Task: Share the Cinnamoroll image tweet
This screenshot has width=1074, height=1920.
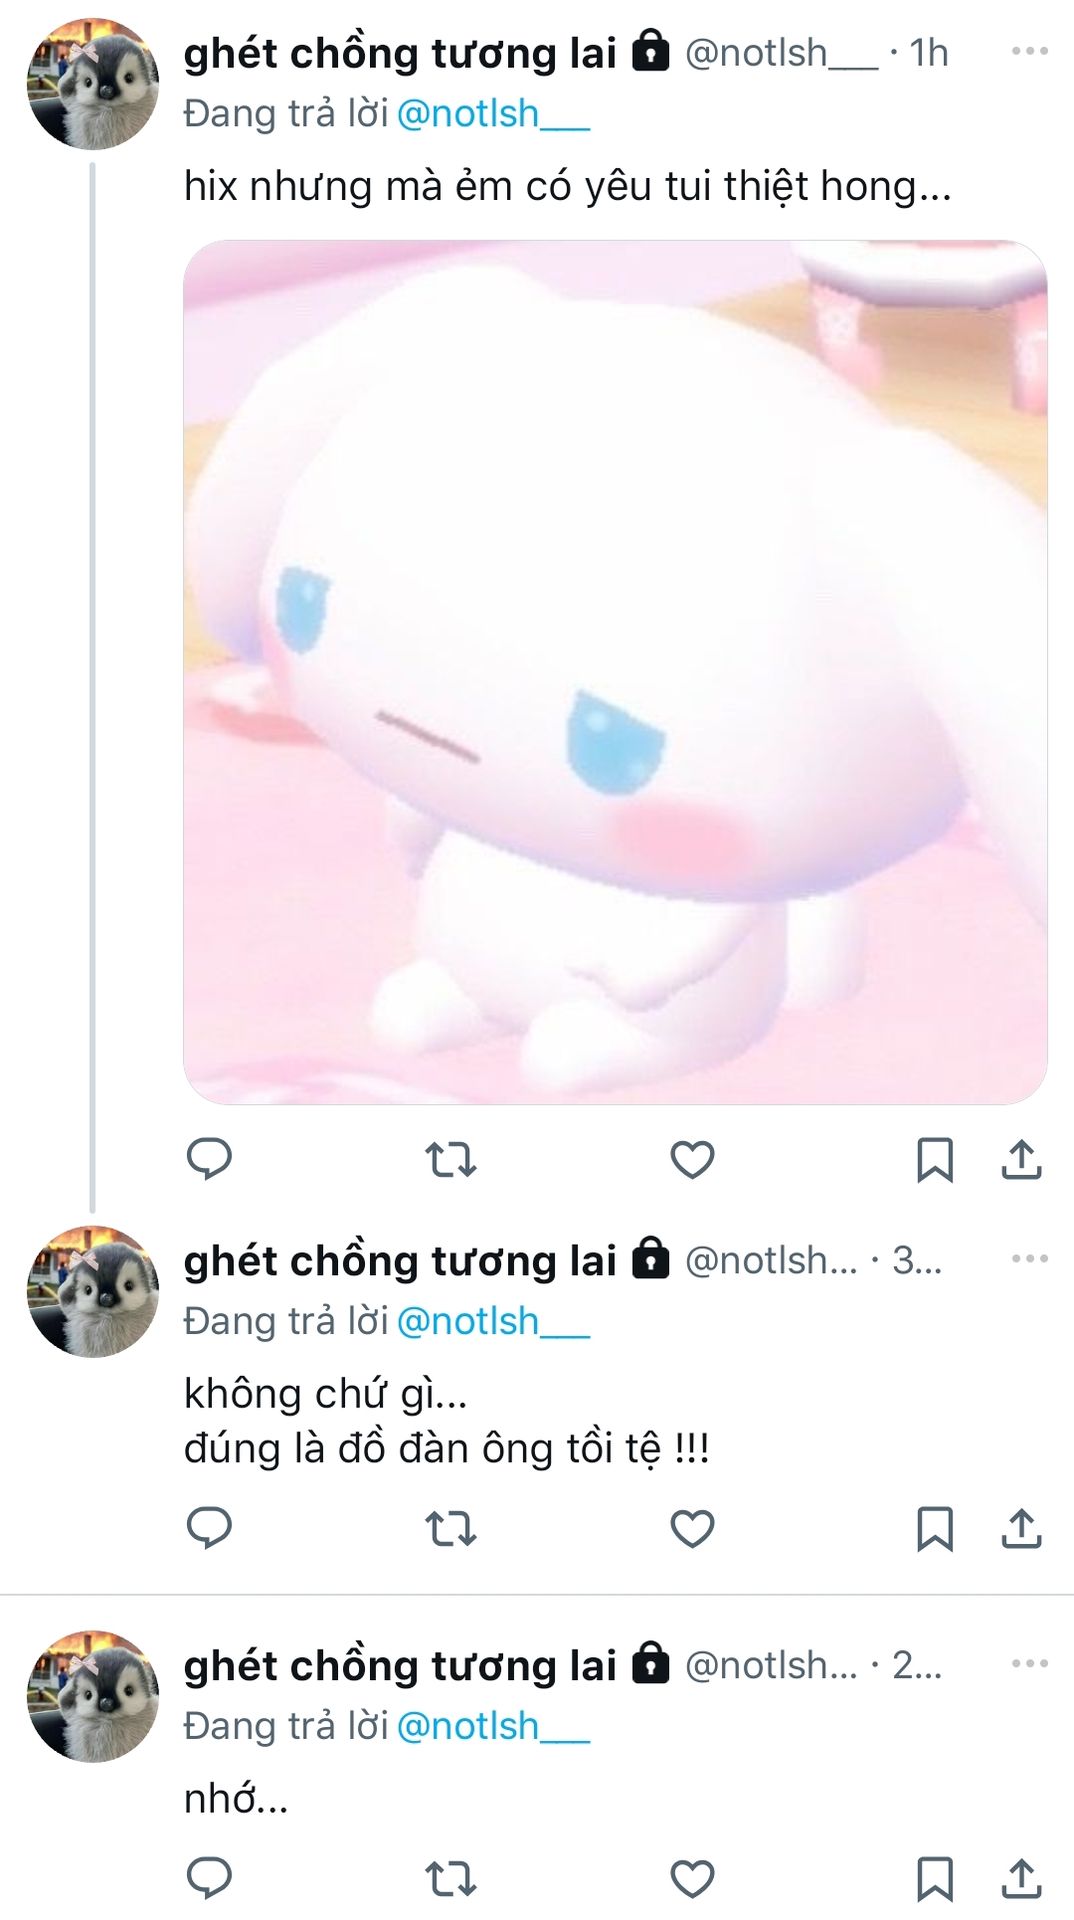Action: 1021,1159
